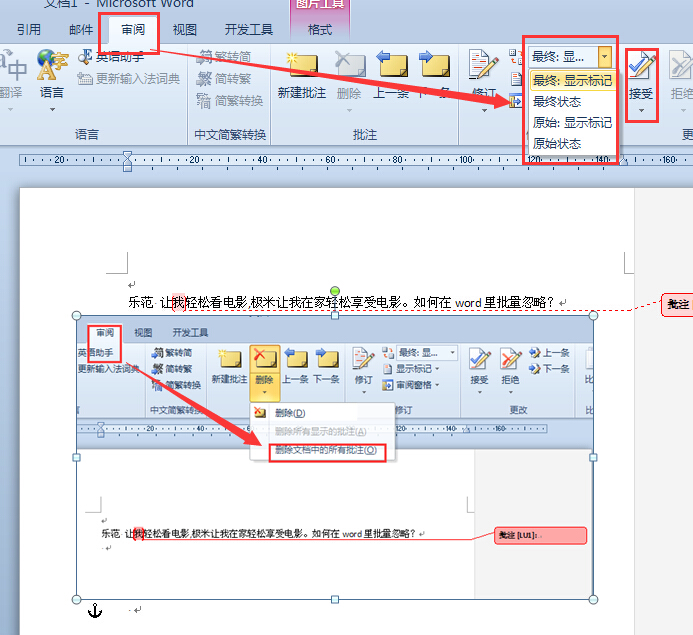Convert text with 繁转简

(224, 57)
